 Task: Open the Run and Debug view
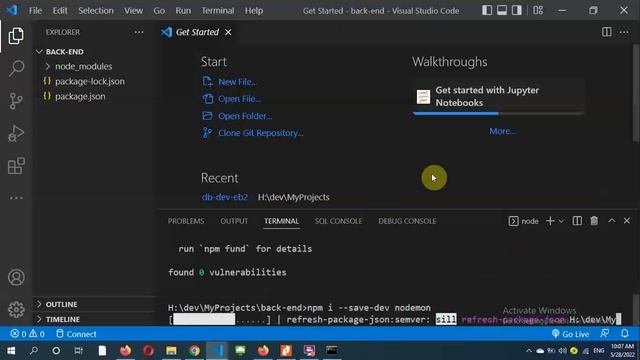16,133
